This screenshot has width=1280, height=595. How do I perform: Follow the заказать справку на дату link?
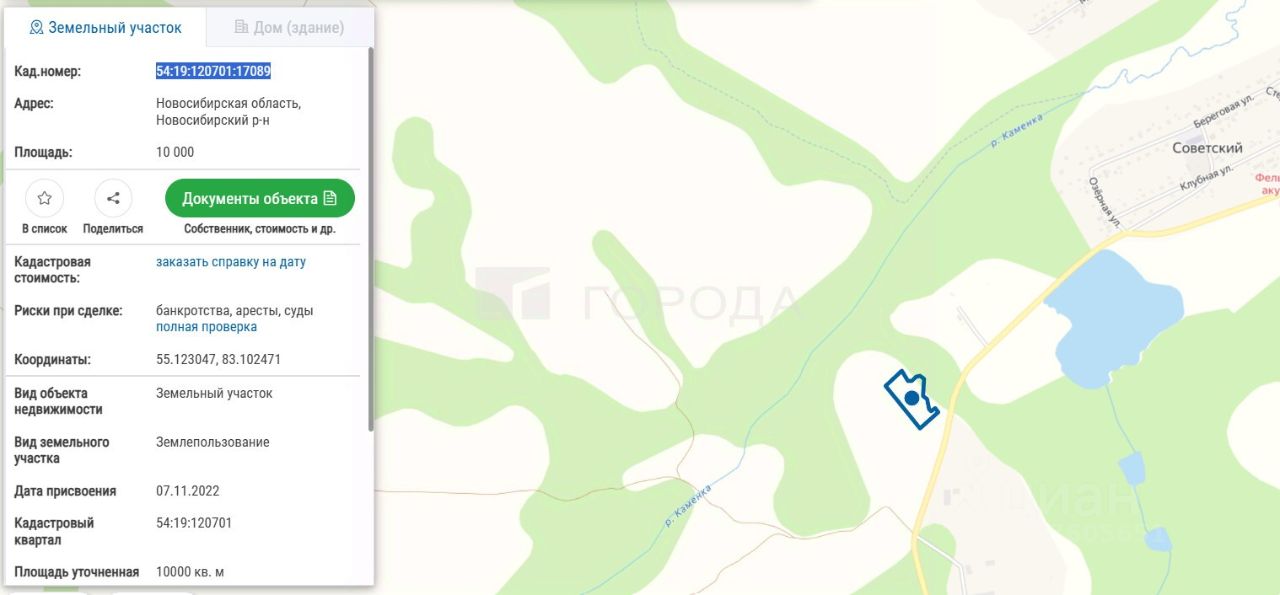point(231,262)
